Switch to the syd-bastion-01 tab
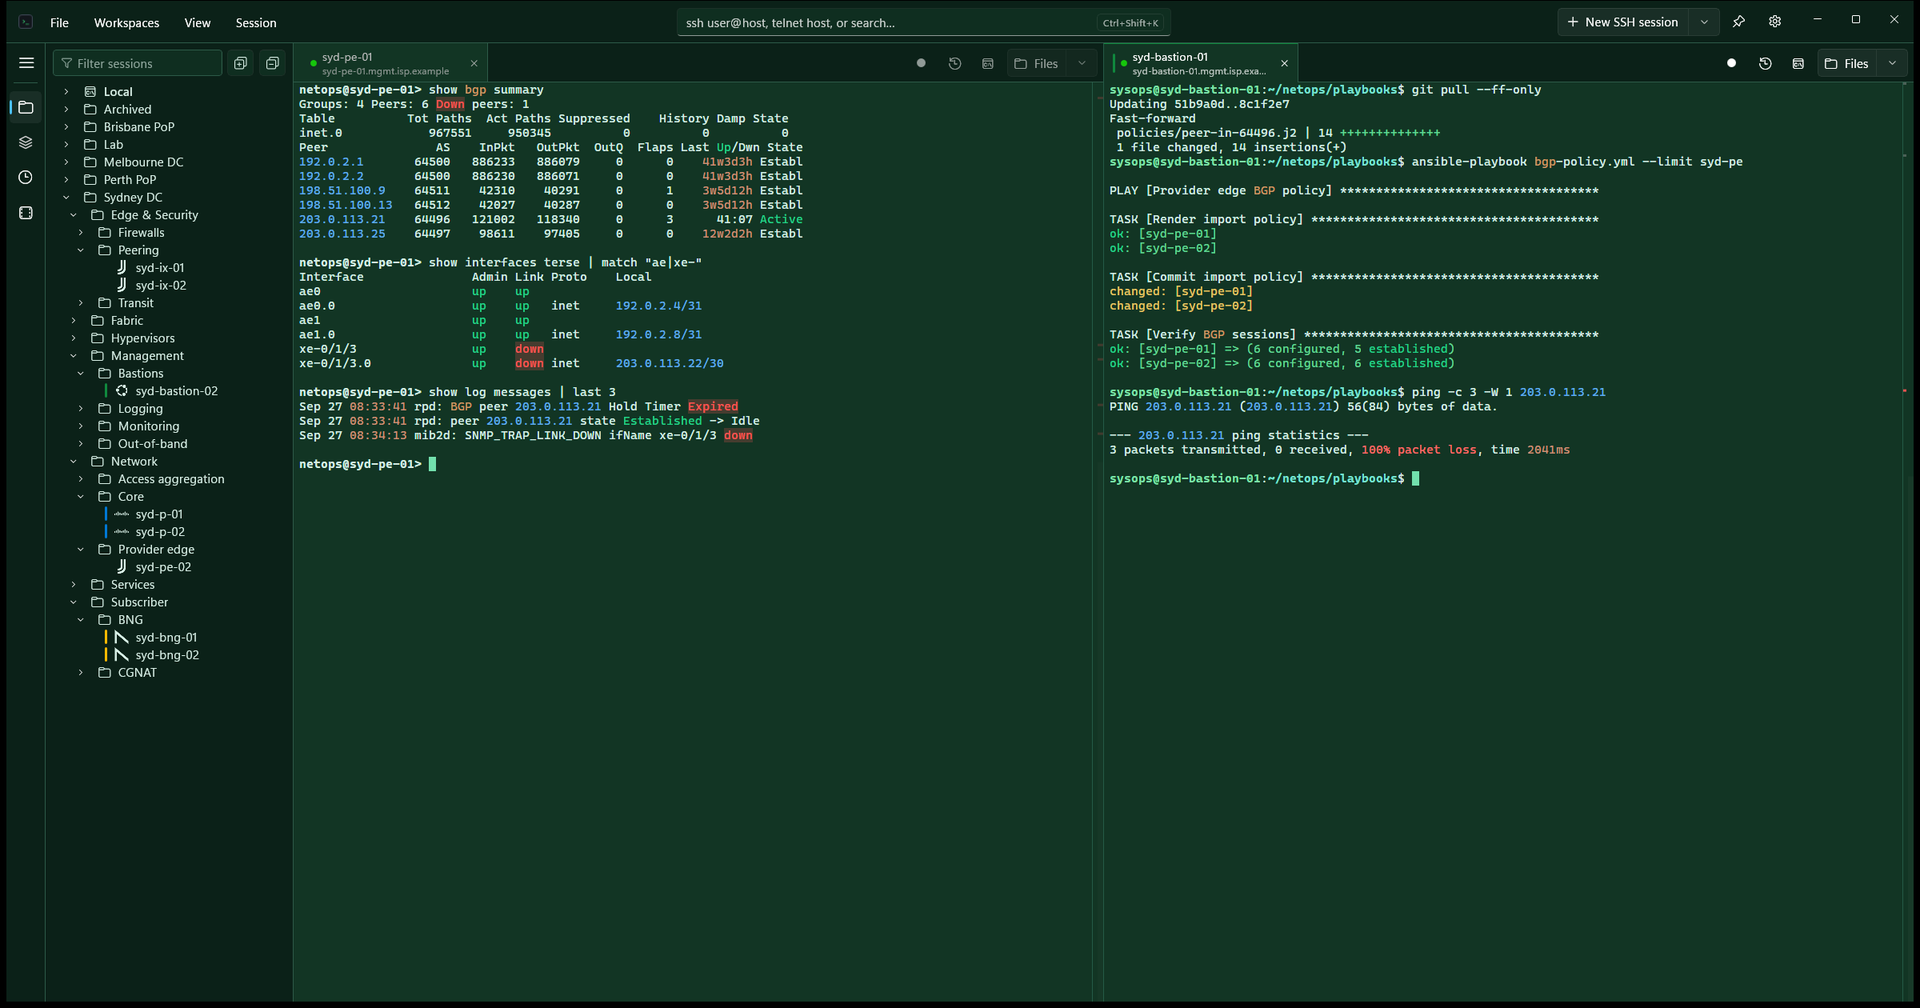The height and width of the screenshot is (1008, 1920). 1198,63
